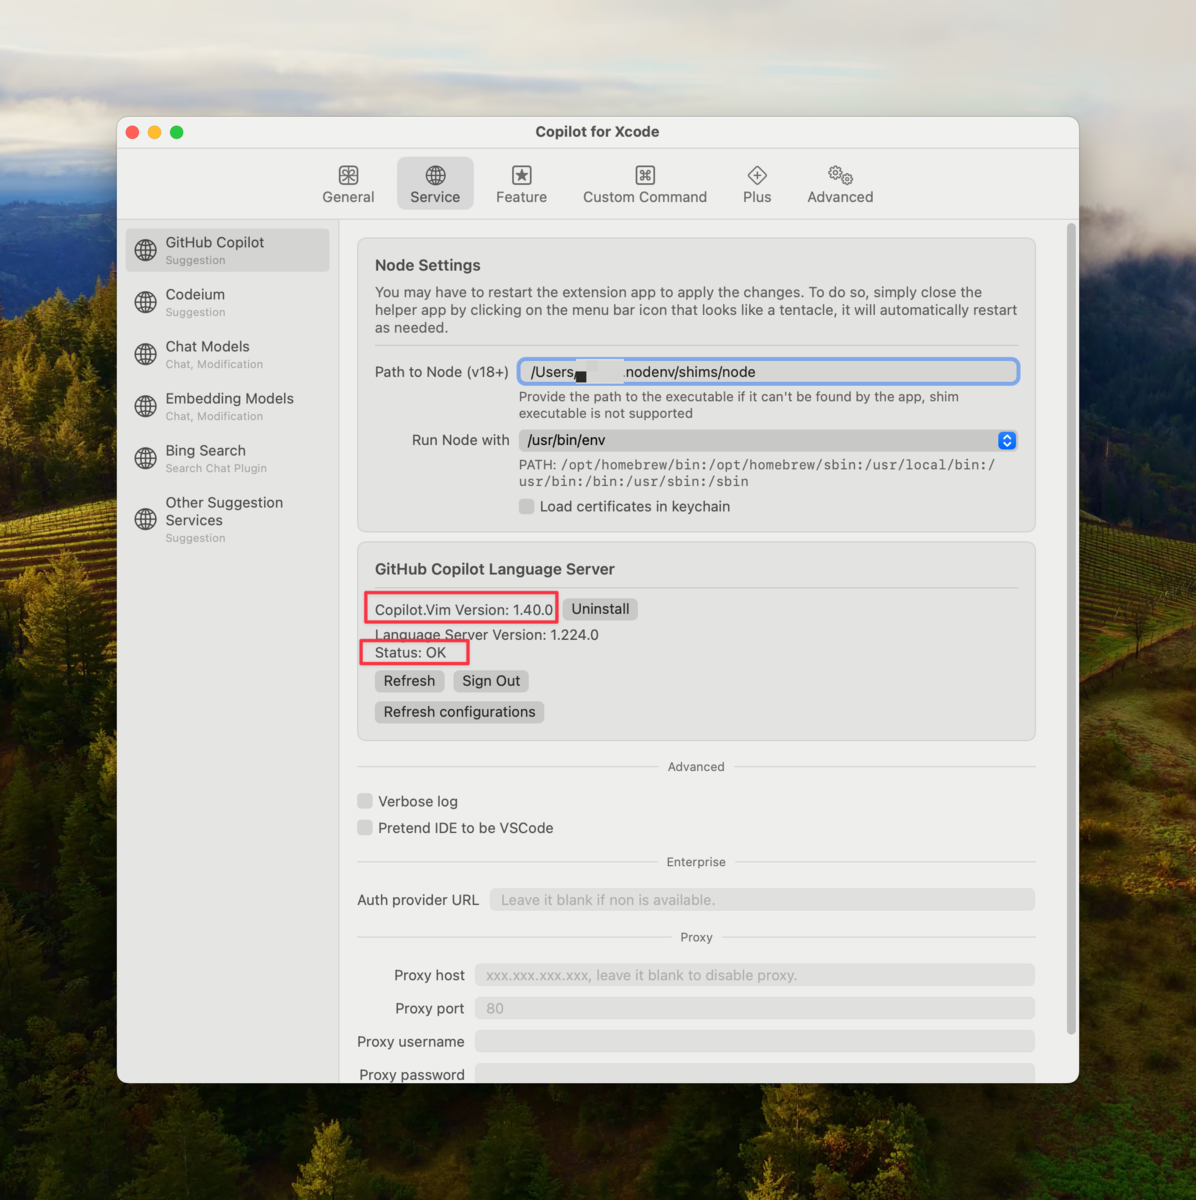Click the Copilot.Vim Version 1.40.0 text

(464, 609)
